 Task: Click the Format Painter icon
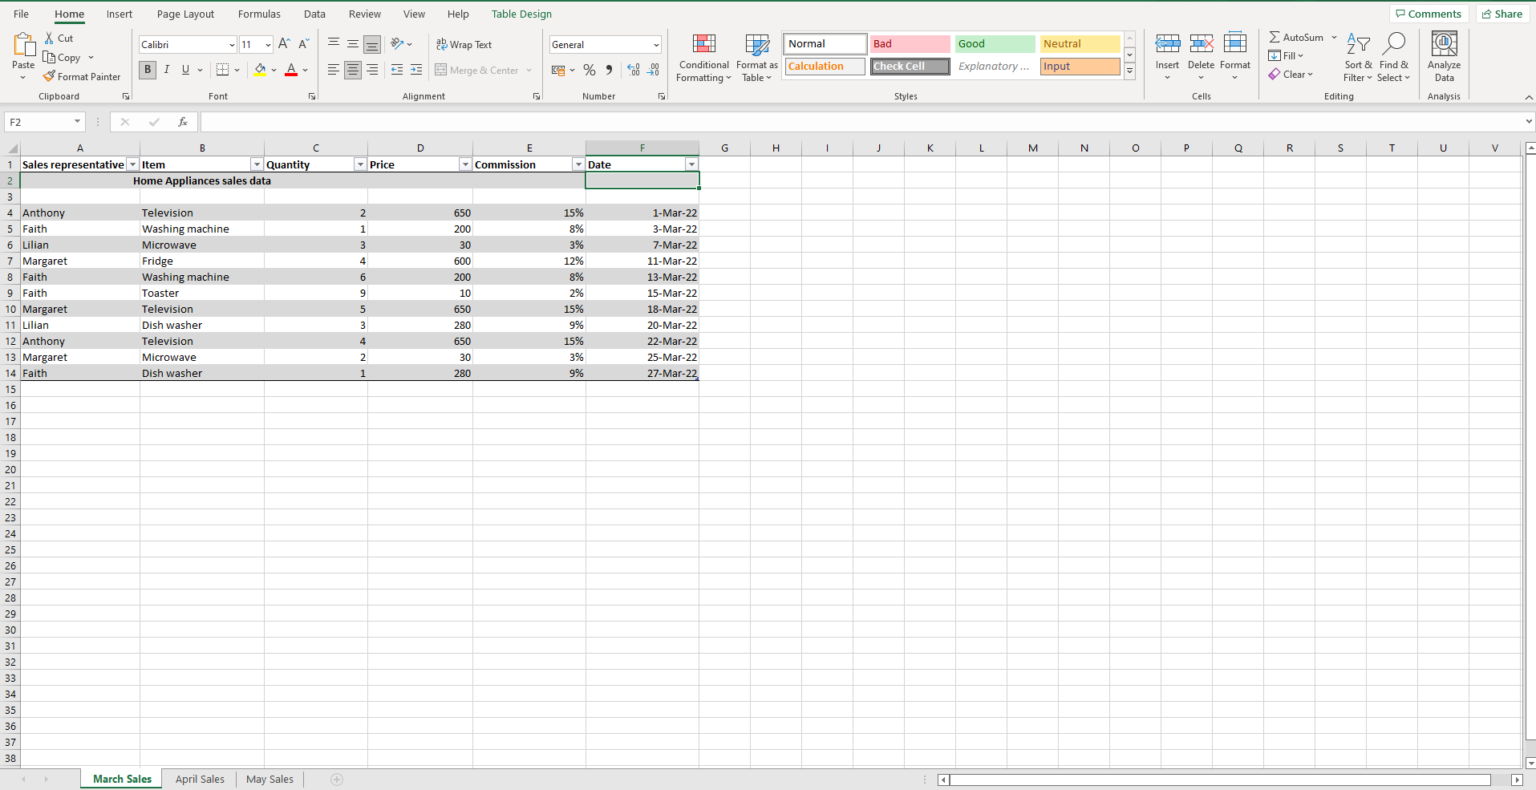(x=50, y=77)
